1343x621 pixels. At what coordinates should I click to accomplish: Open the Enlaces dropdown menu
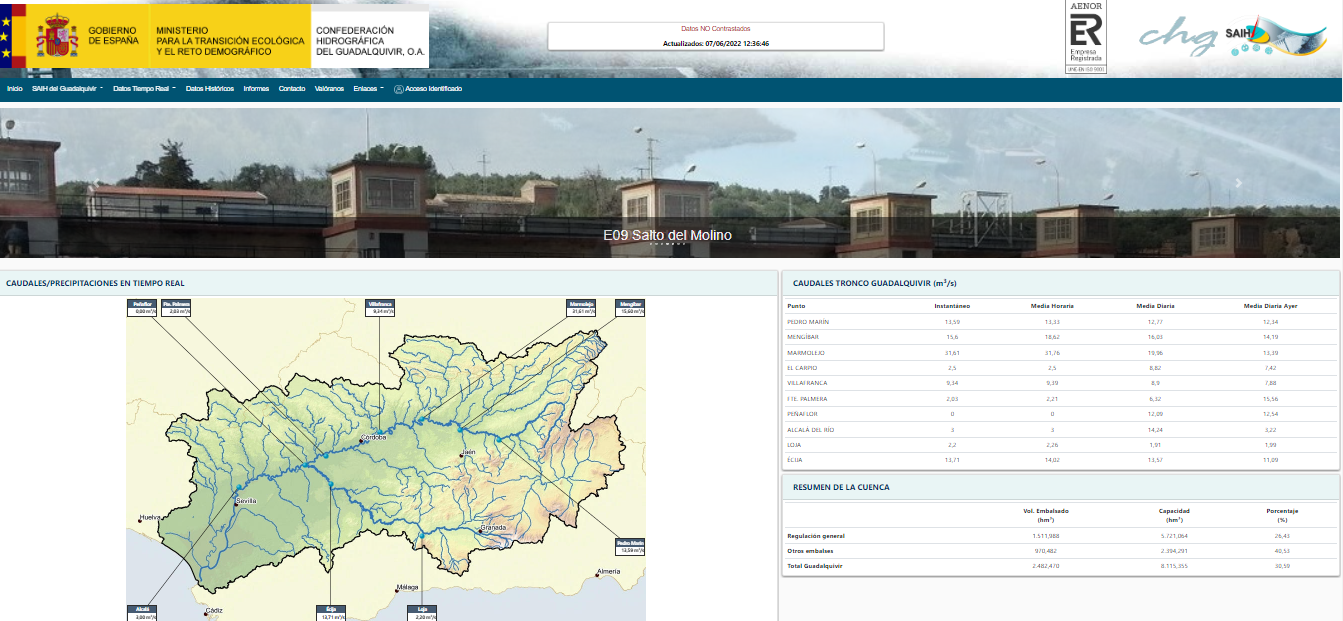368,89
